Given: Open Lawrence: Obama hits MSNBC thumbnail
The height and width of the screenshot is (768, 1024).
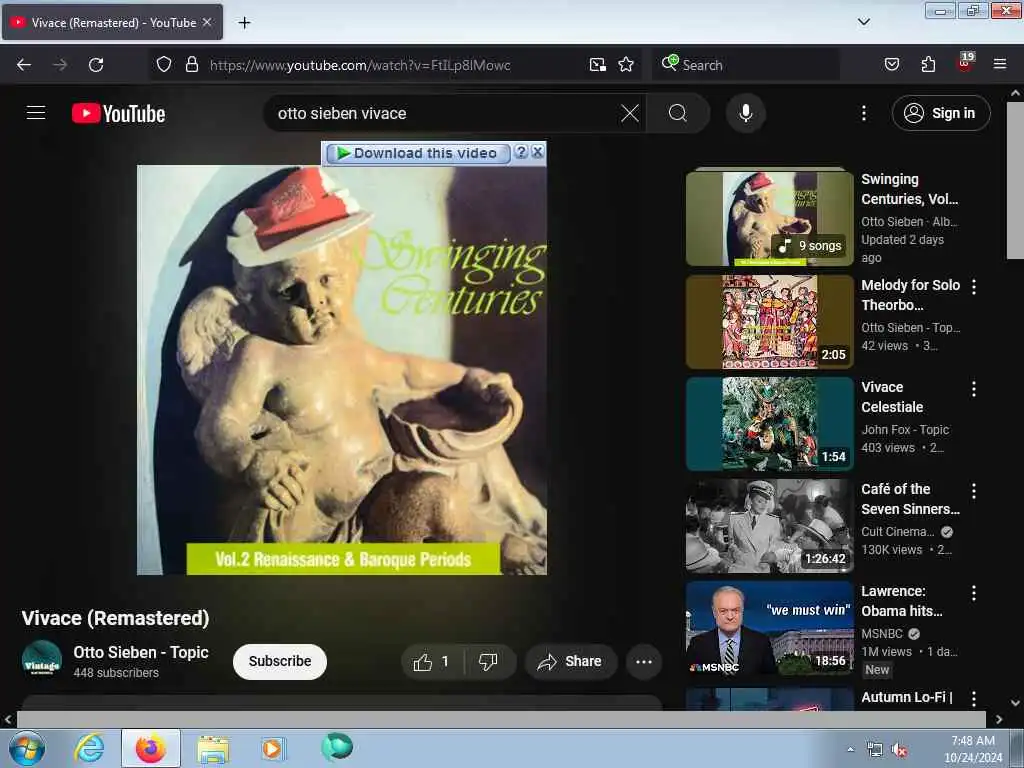Looking at the screenshot, I should 769,628.
